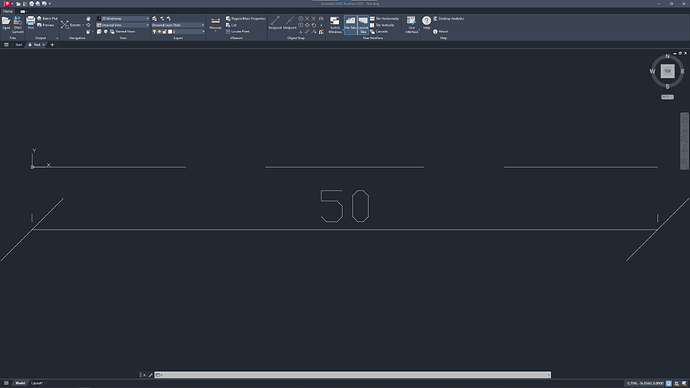The image size is (690, 388).
Task: Expand the Output panel dialog launcher arrow
Action: [57, 38]
